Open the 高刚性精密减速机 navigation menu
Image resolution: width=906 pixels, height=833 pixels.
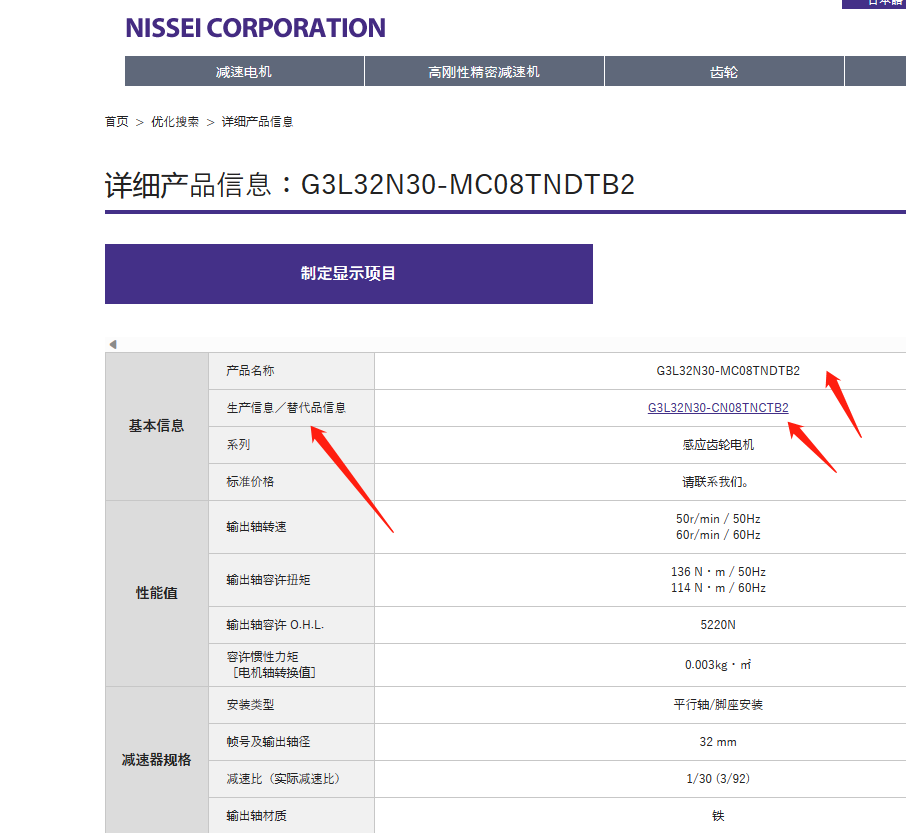[x=484, y=71]
